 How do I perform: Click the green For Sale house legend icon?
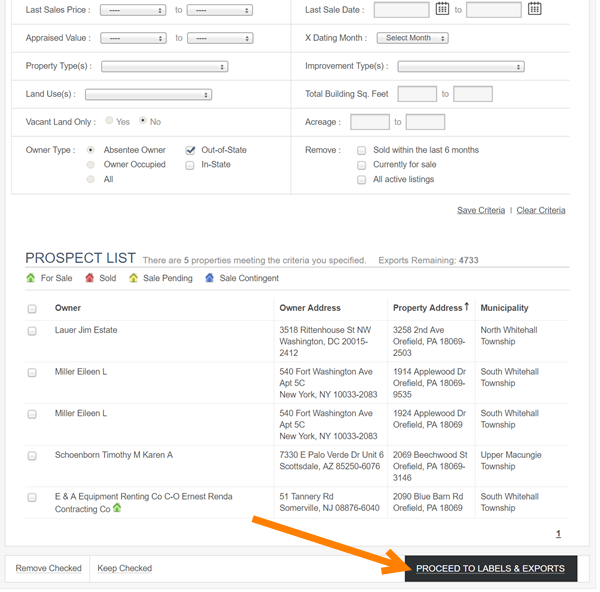[x=31, y=278]
